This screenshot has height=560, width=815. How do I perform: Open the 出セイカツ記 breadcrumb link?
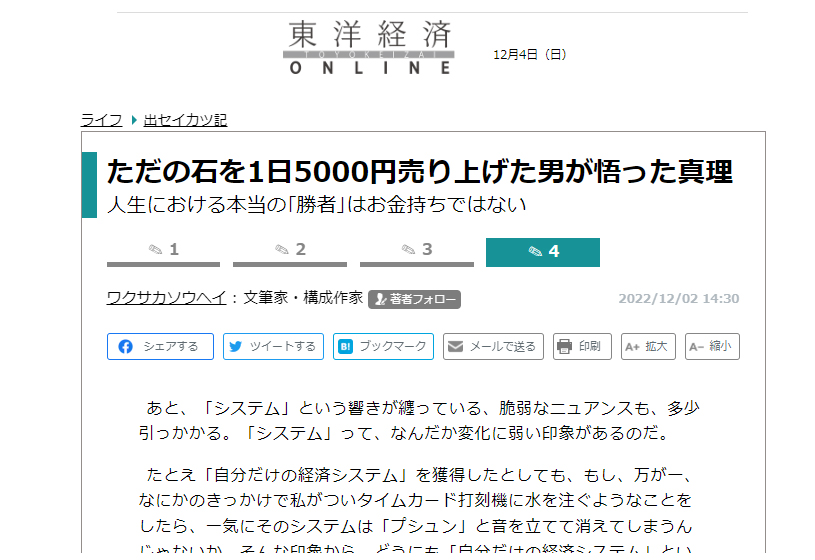click(185, 120)
